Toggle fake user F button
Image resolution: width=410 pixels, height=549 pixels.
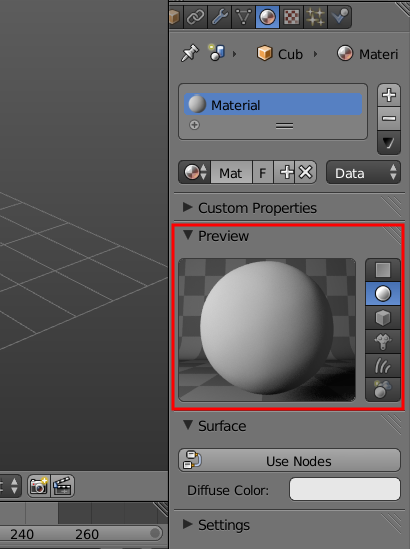(x=263, y=172)
